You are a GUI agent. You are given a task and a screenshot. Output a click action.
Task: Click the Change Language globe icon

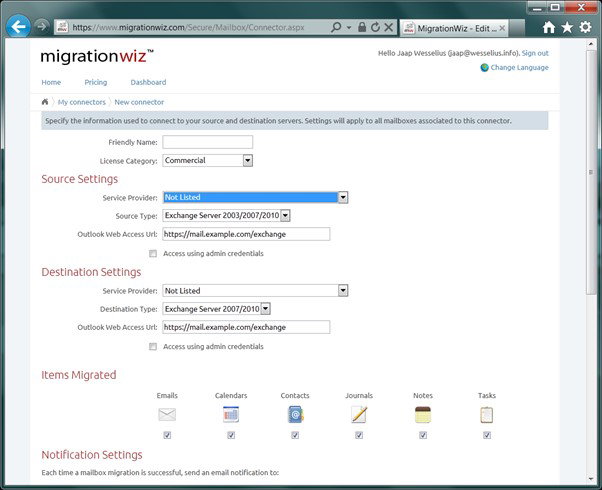[485, 68]
